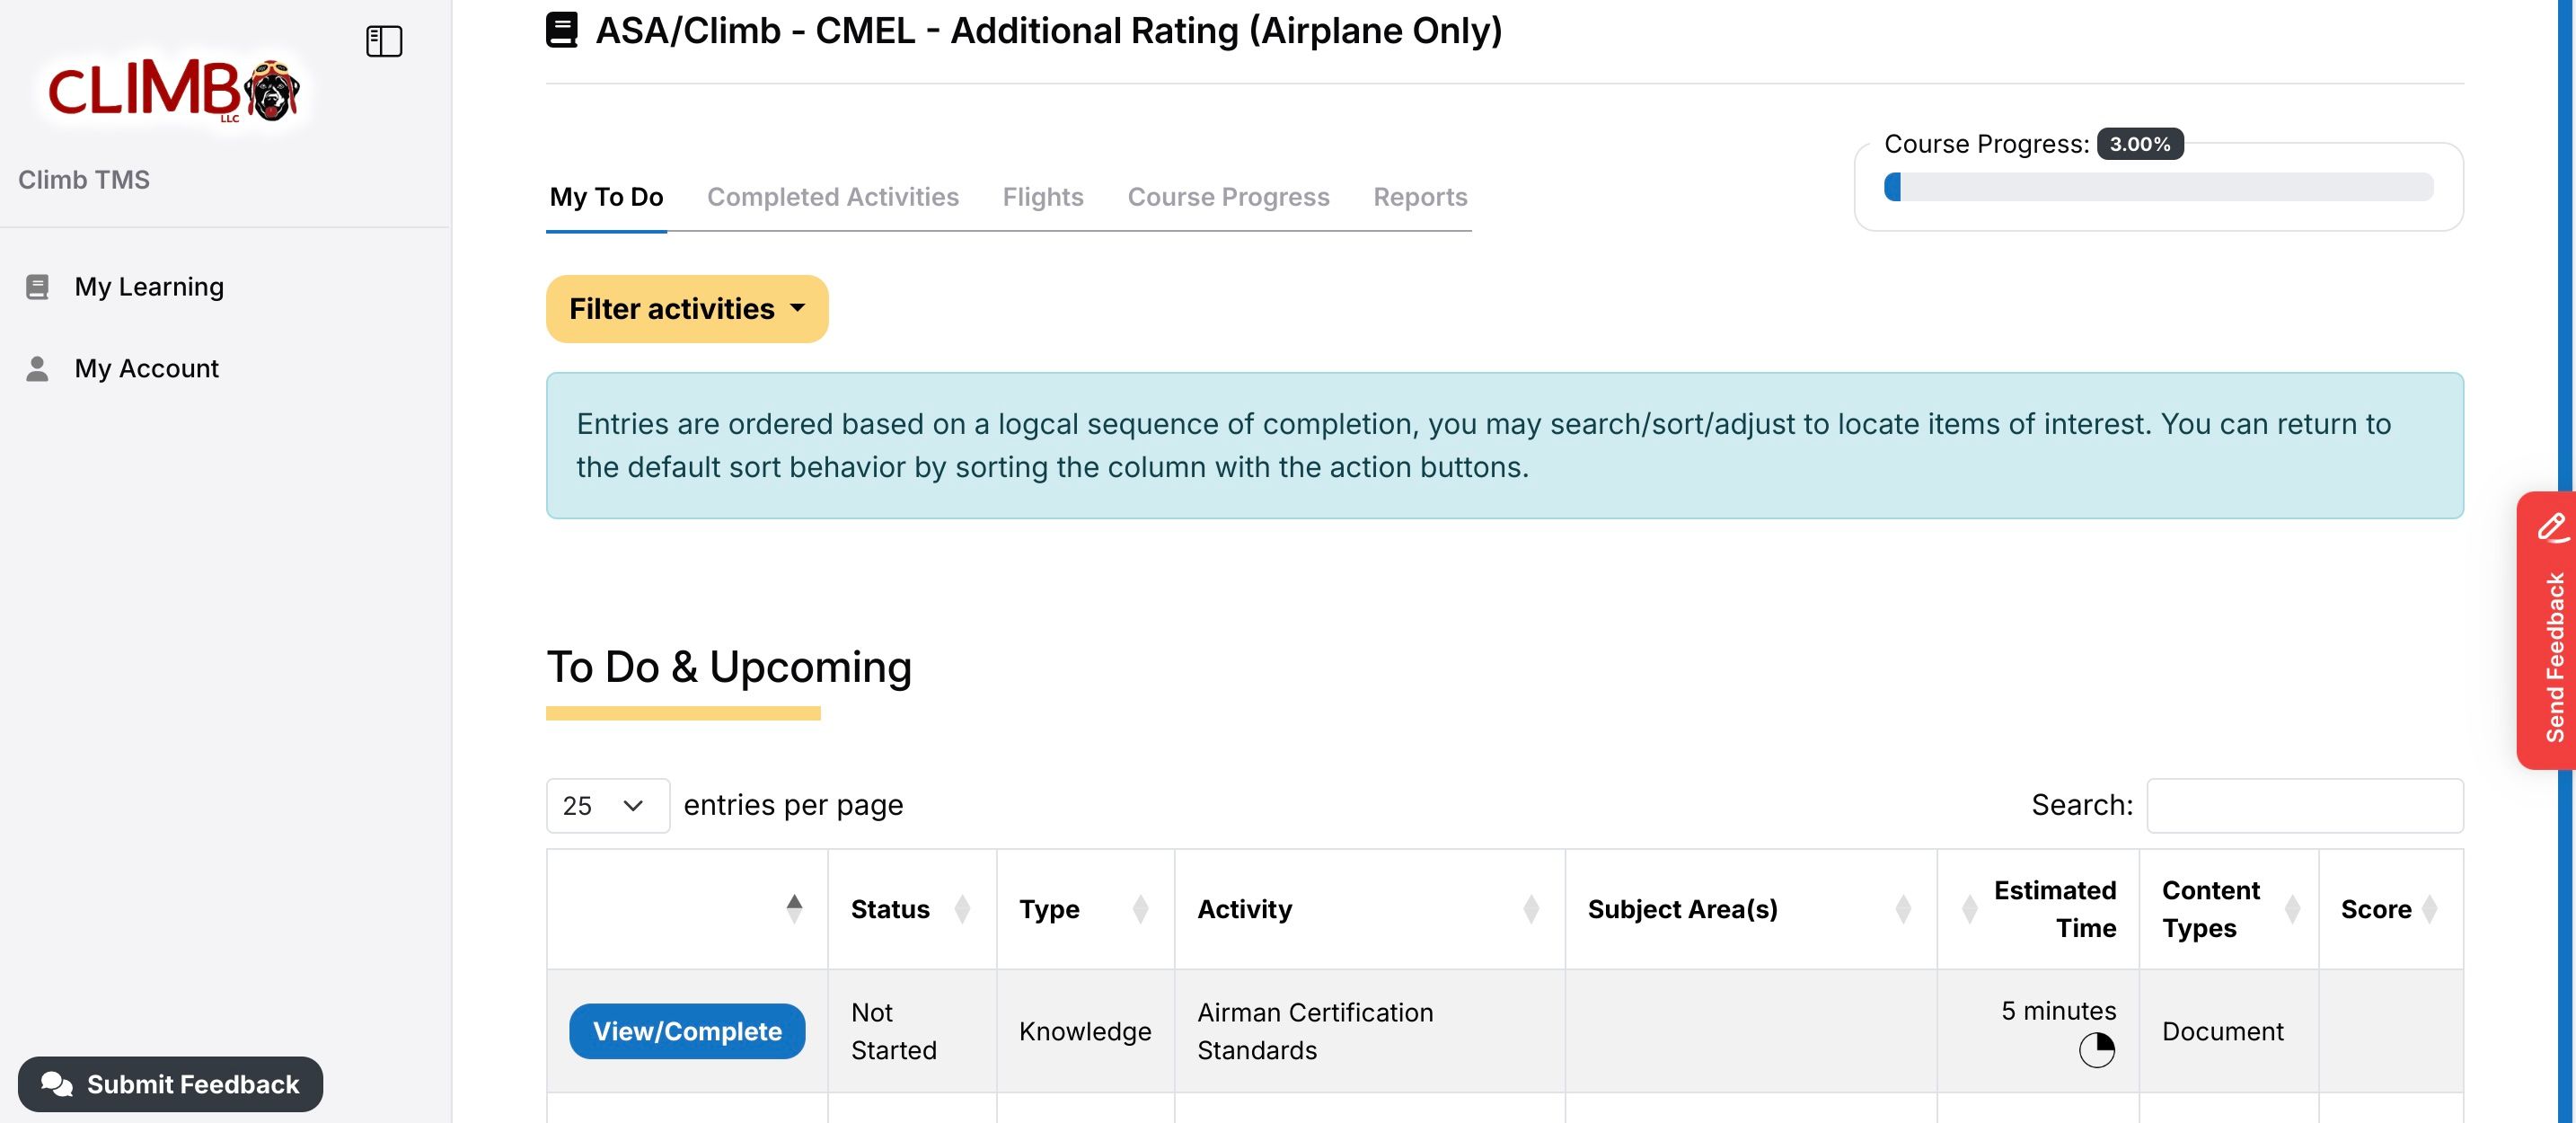This screenshot has width=2576, height=1123.
Task: Click the estimated time pie icon
Action: pyautogui.click(x=2096, y=1050)
